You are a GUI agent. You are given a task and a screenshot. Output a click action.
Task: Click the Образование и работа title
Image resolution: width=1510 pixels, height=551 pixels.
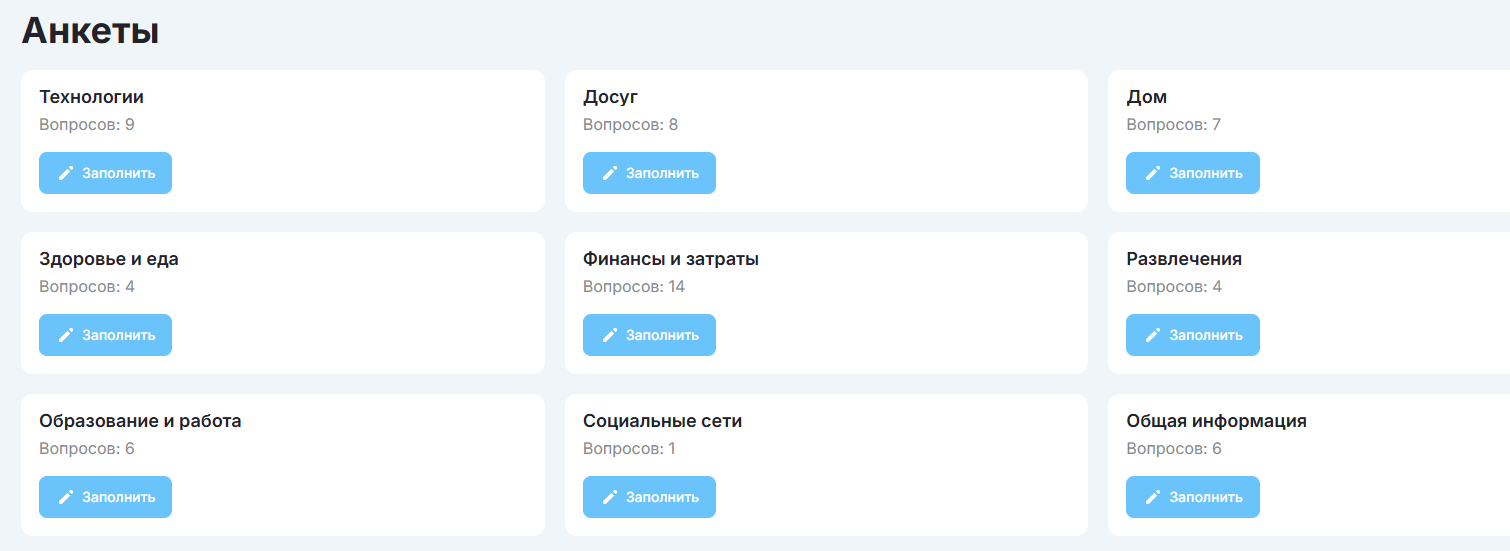click(x=140, y=421)
